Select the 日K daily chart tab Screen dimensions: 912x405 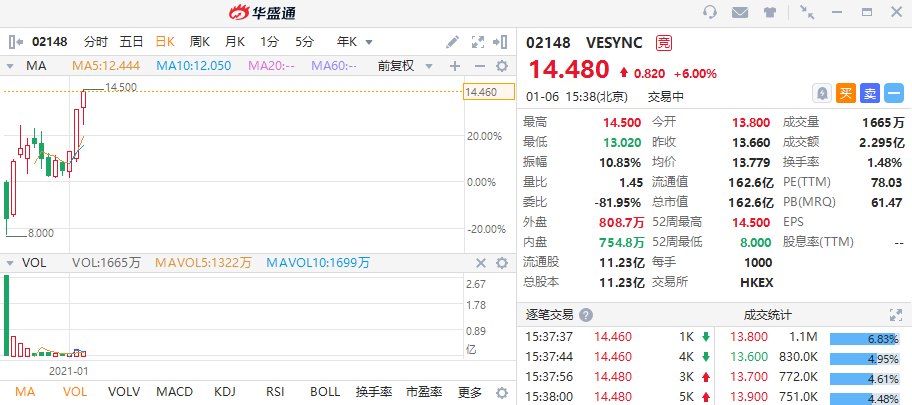click(x=165, y=42)
